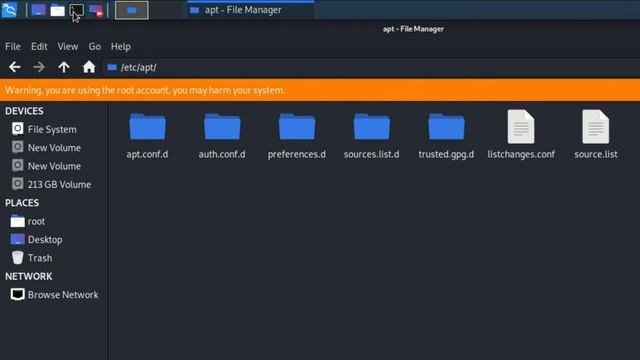Select the workspace switcher box
640x360 pixels.
pyautogui.click(x=131, y=10)
